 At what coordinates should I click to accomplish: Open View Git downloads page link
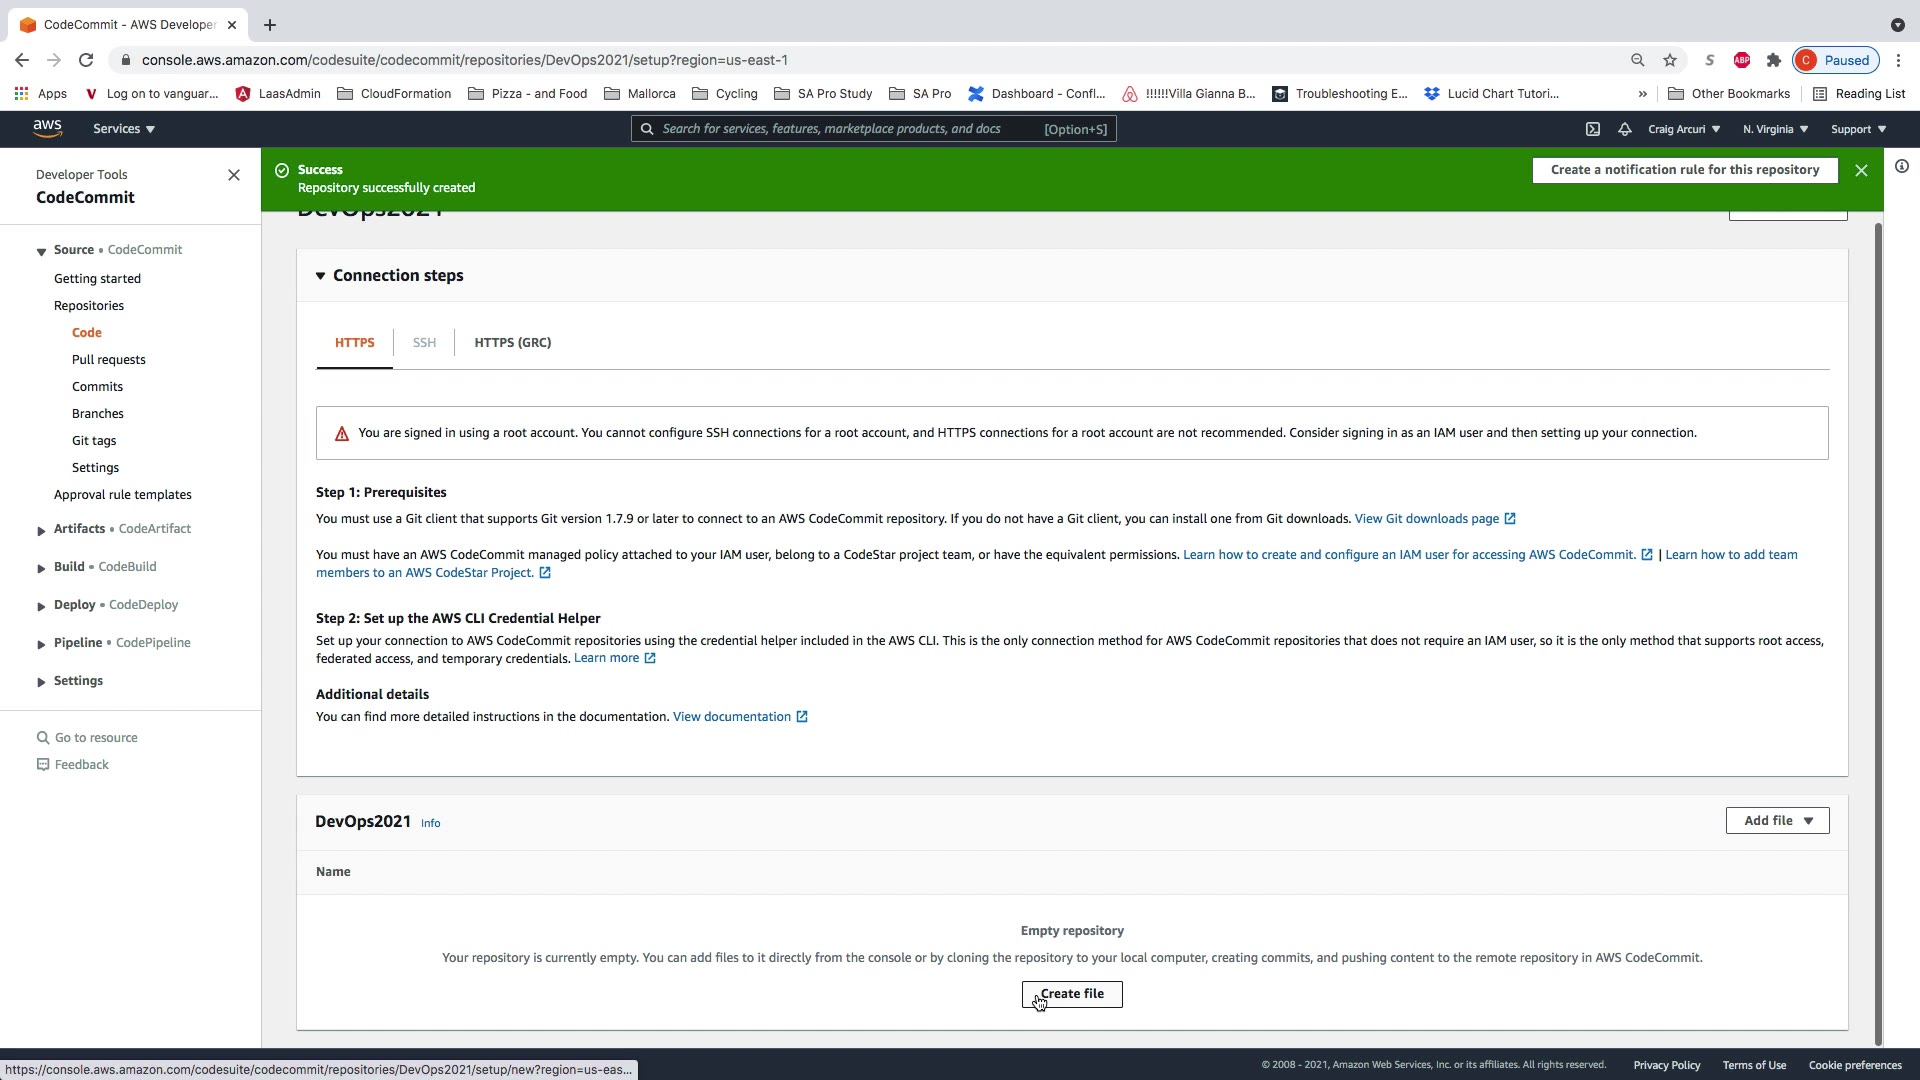point(1427,519)
